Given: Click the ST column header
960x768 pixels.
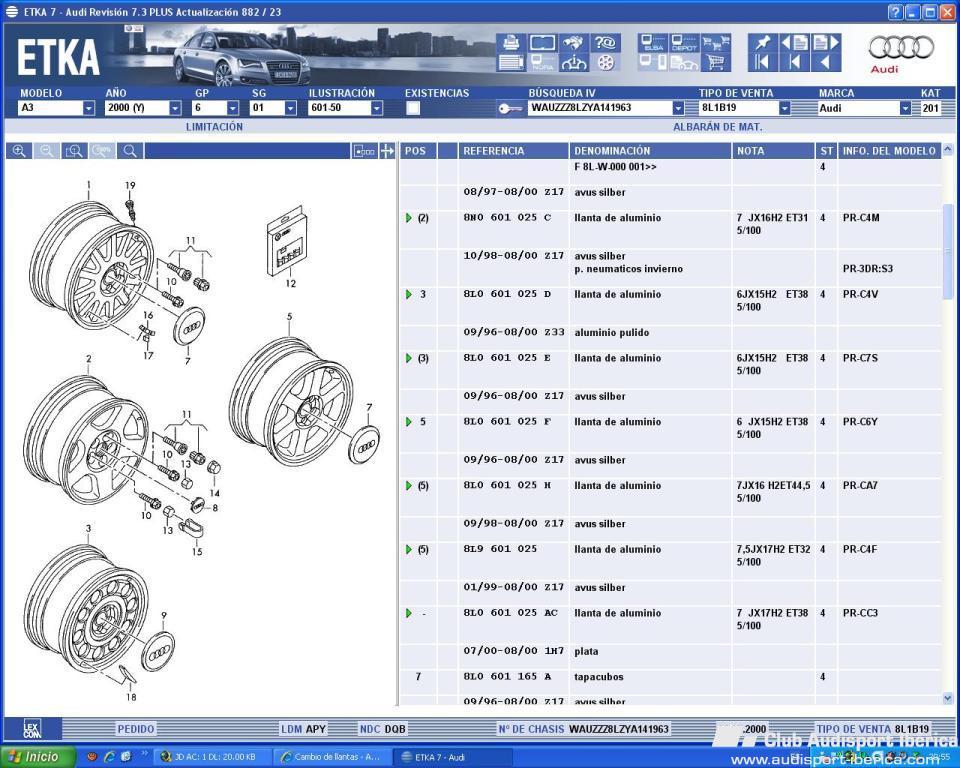Looking at the screenshot, I should [x=827, y=151].
